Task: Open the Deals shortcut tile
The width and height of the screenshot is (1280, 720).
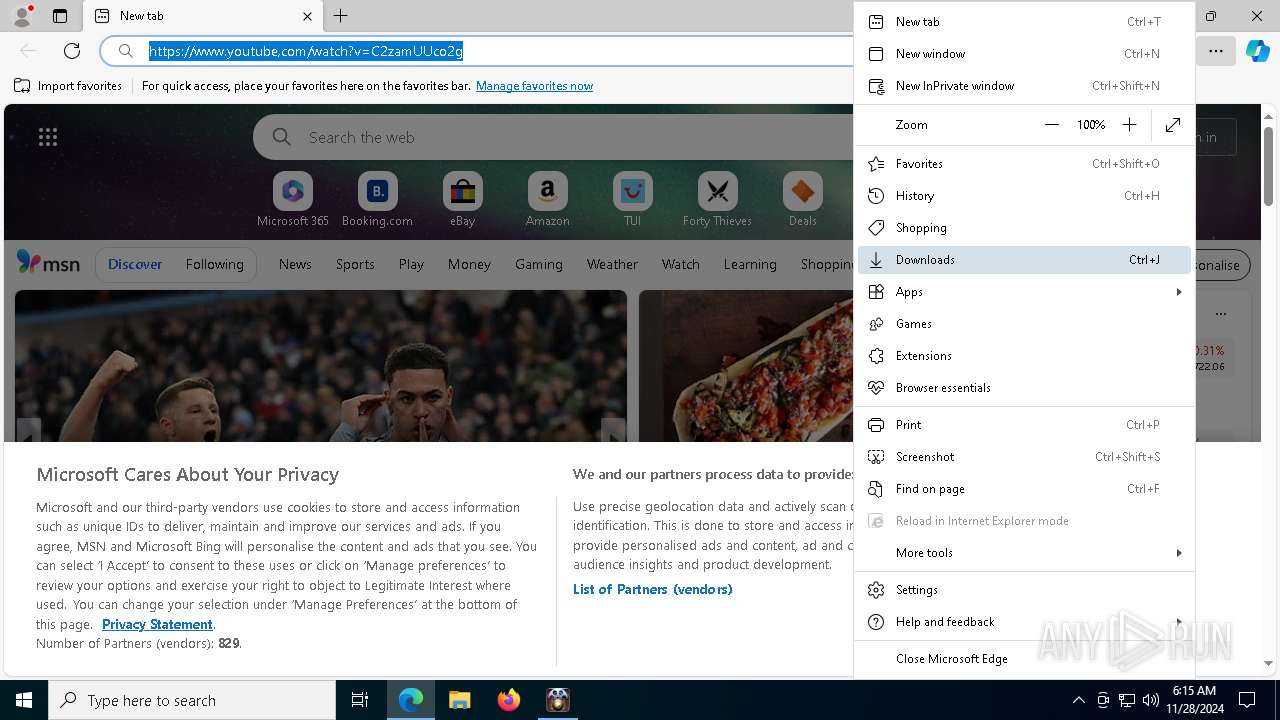Action: point(803,200)
